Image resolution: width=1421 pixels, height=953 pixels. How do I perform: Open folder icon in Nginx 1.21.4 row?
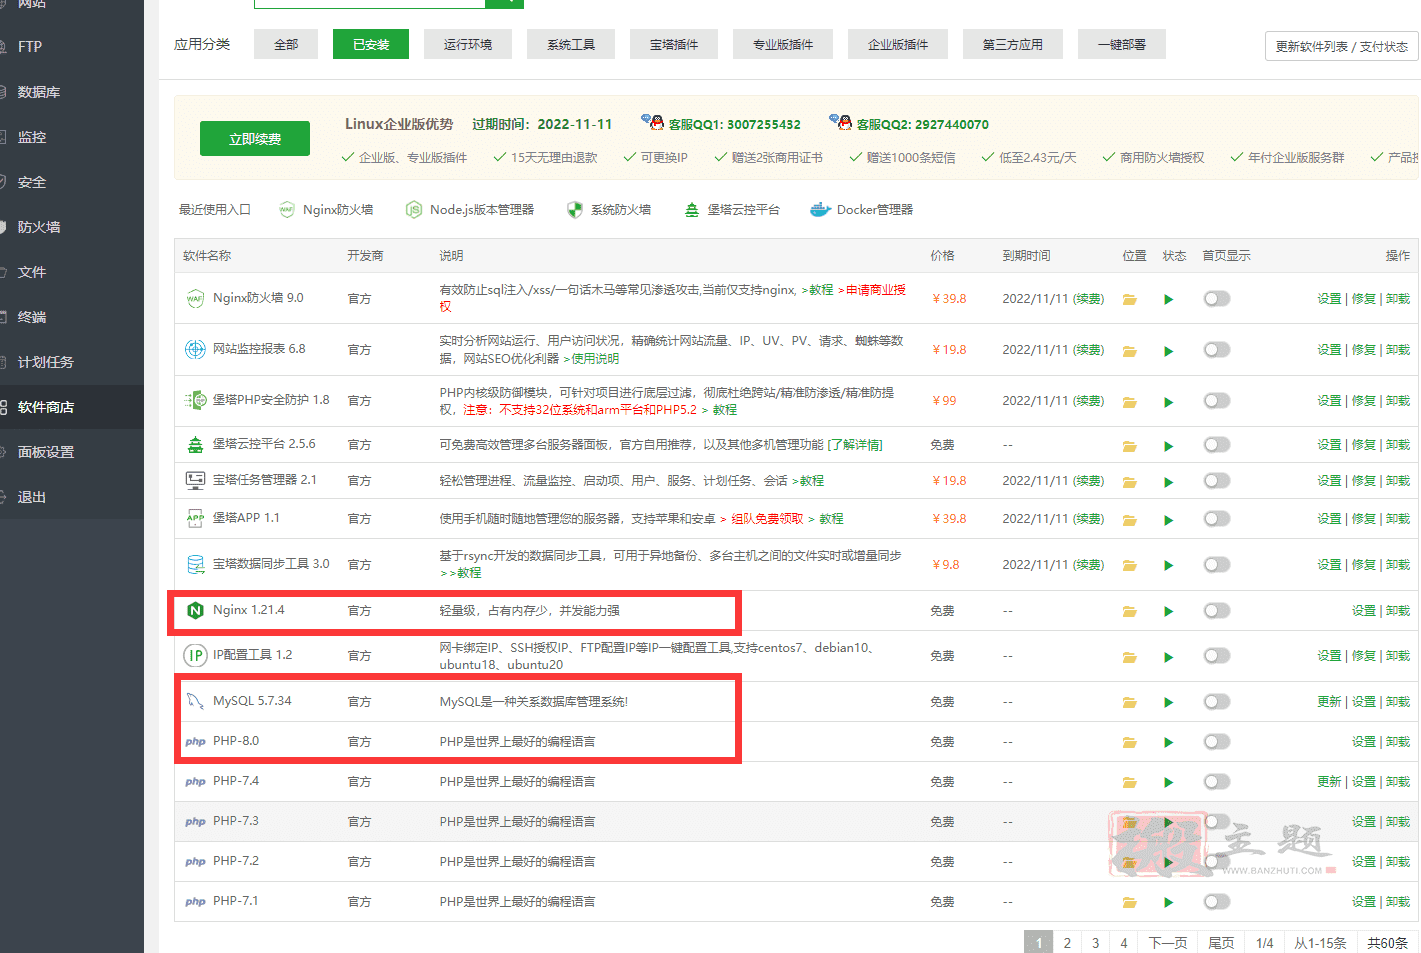coord(1129,611)
